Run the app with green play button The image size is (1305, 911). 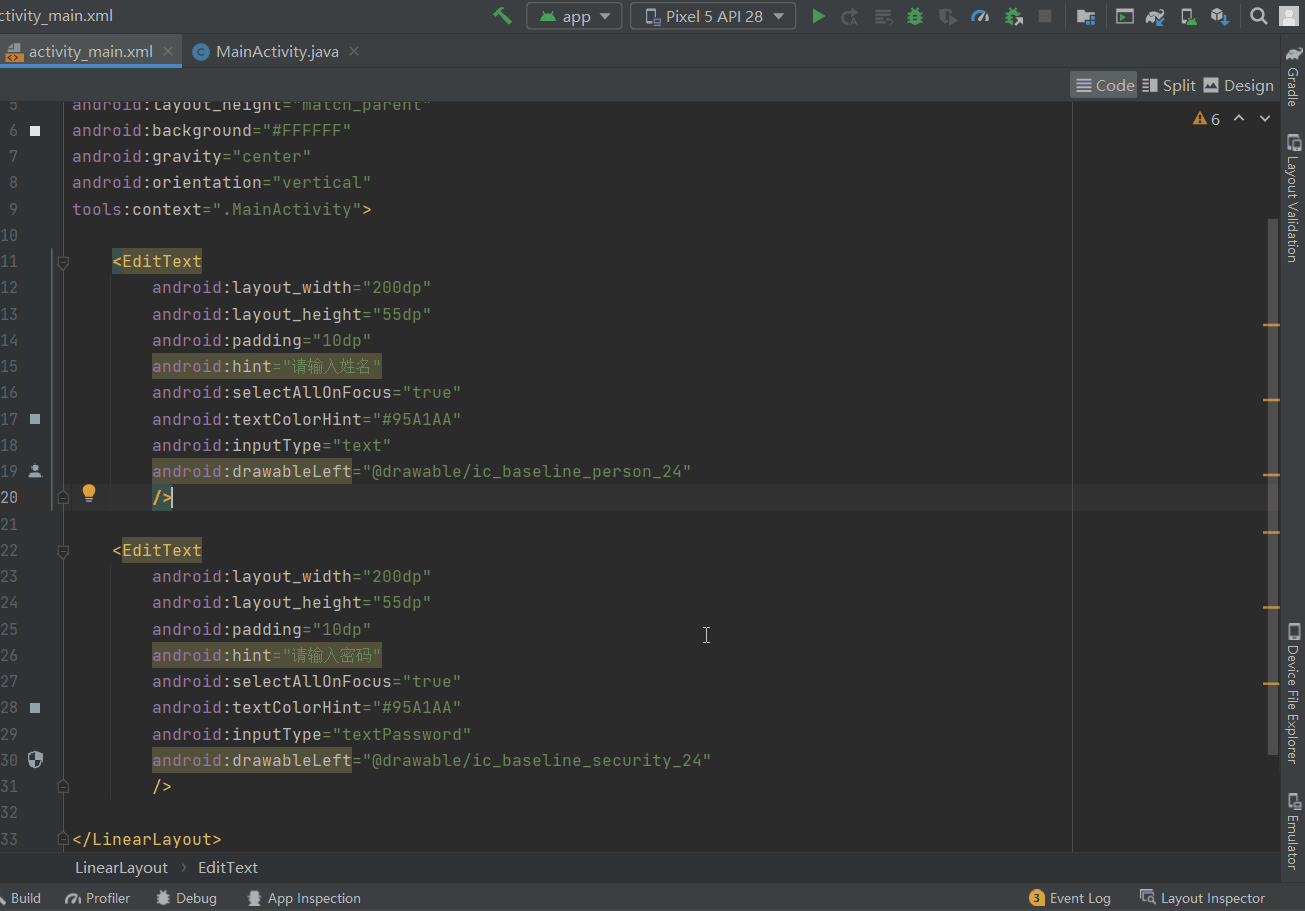(x=818, y=16)
